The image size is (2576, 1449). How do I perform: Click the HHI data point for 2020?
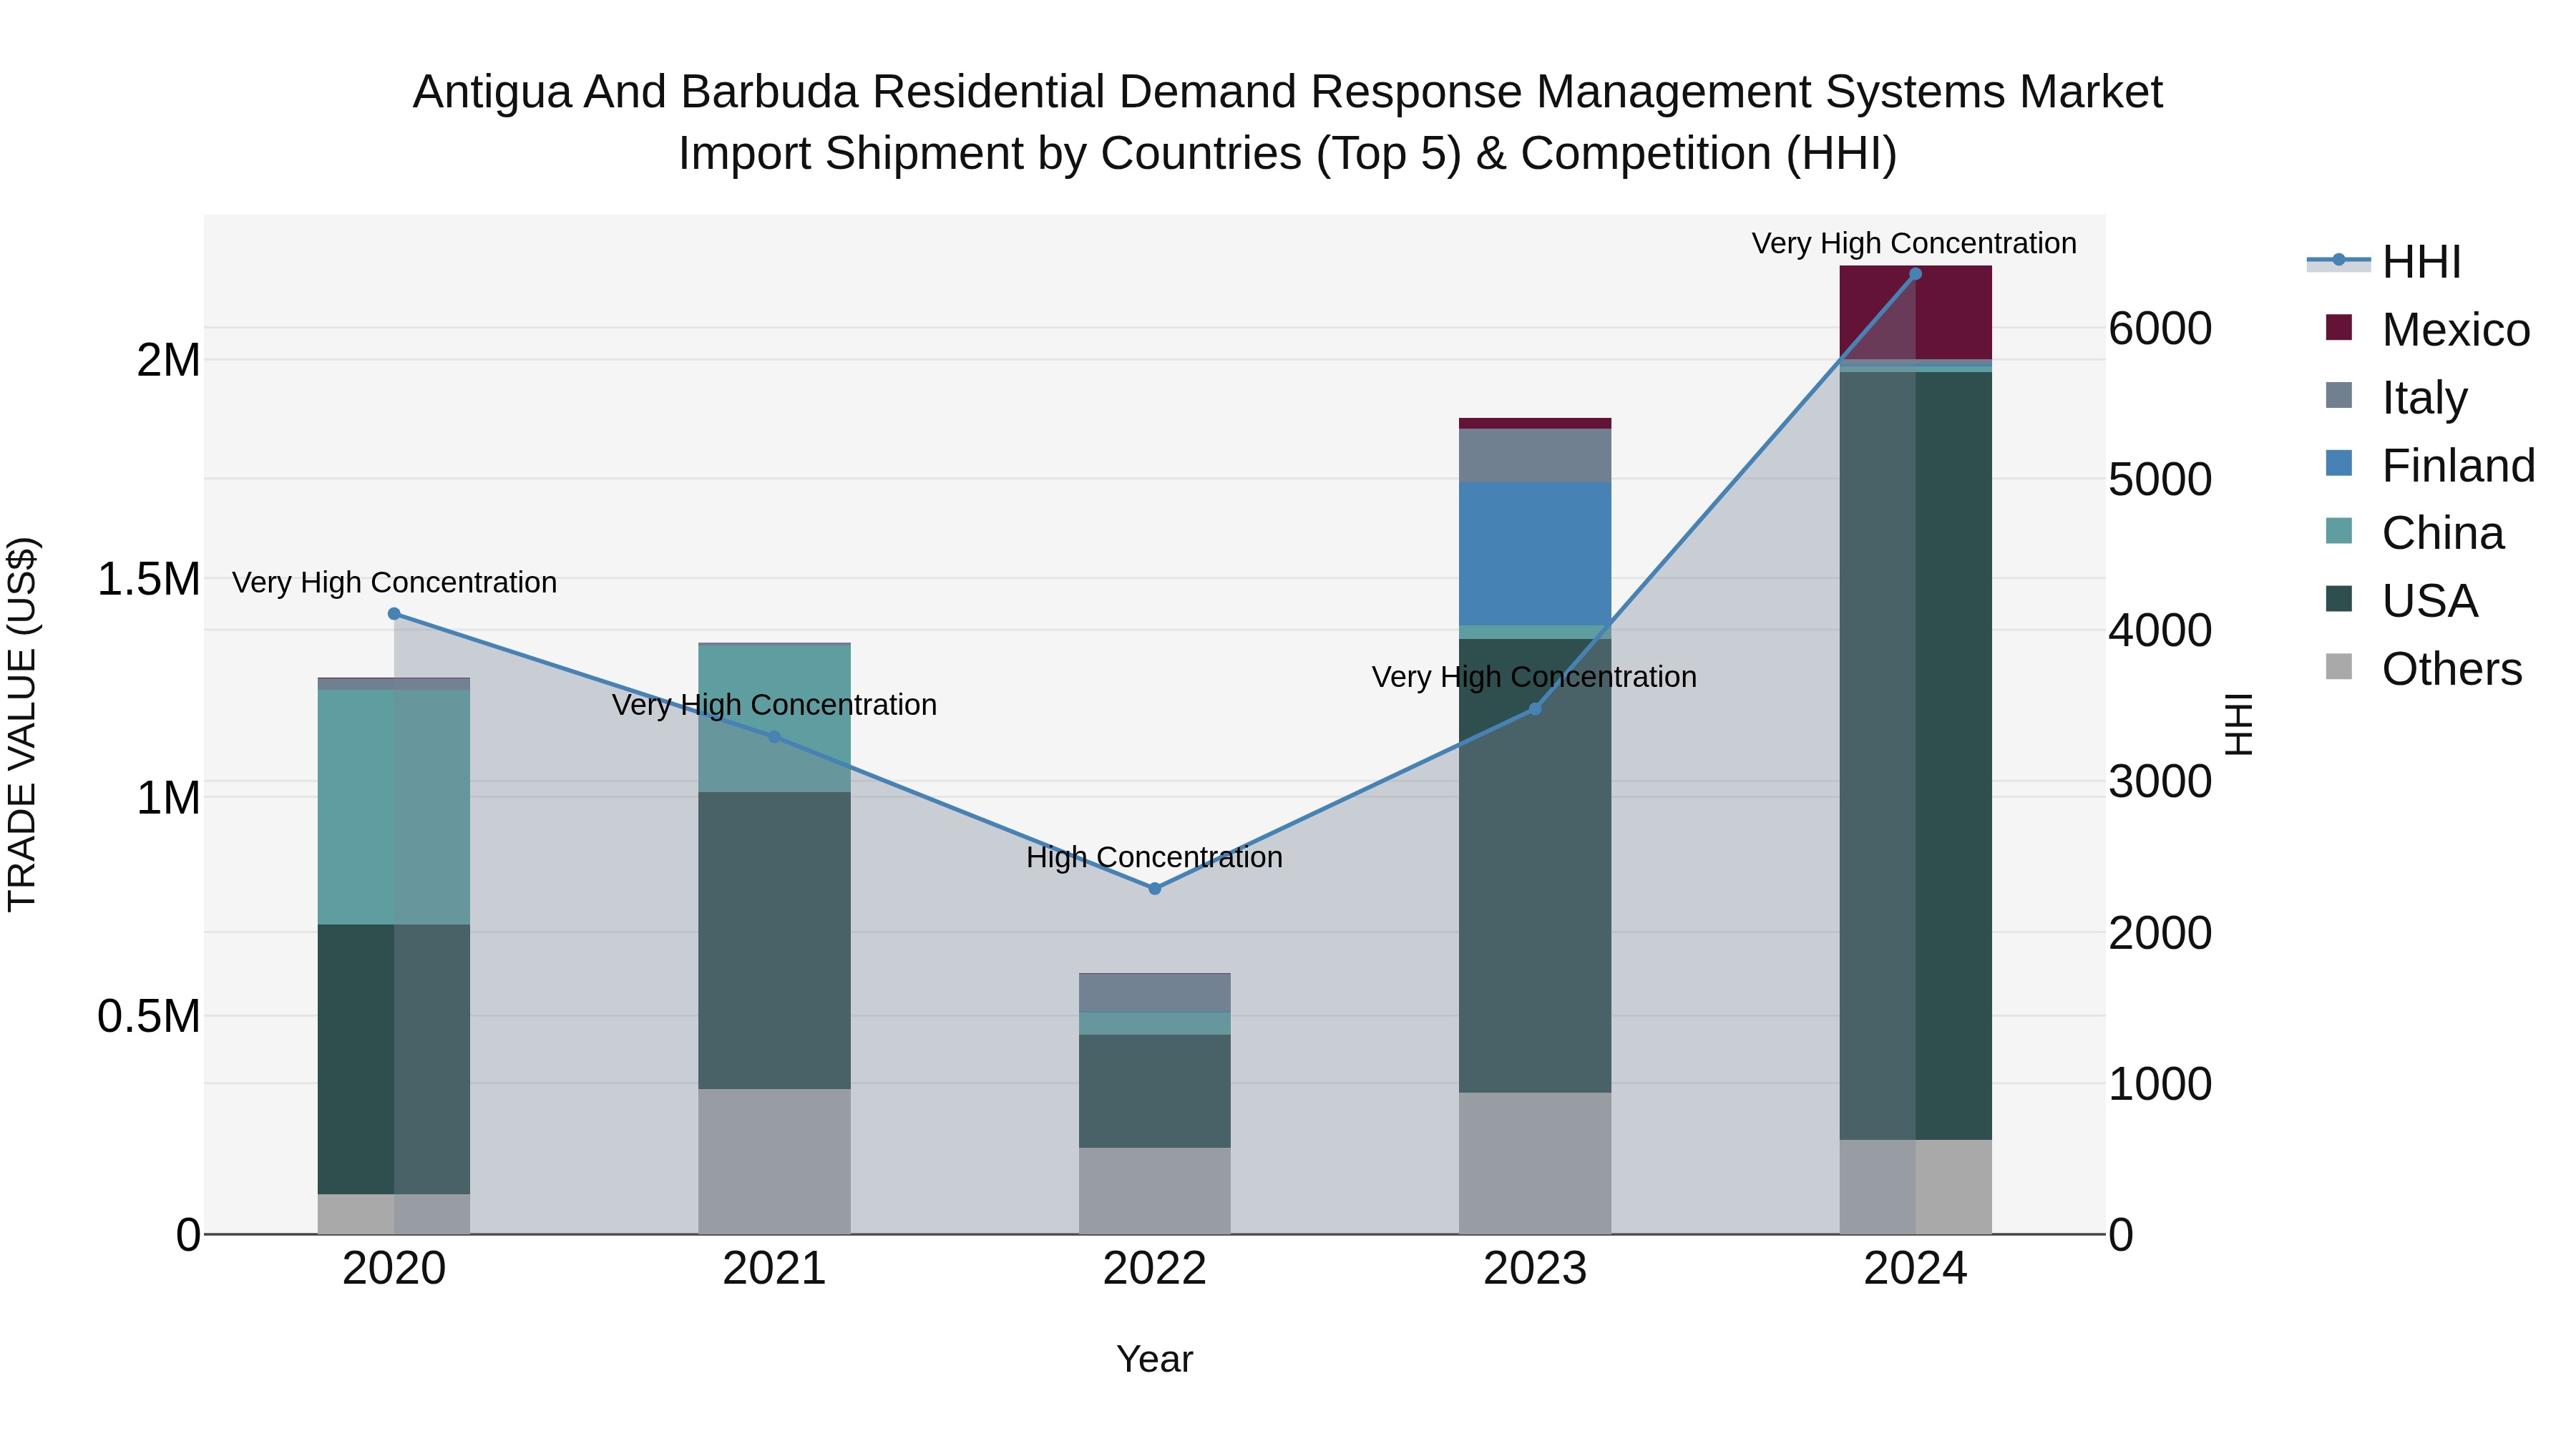394,614
